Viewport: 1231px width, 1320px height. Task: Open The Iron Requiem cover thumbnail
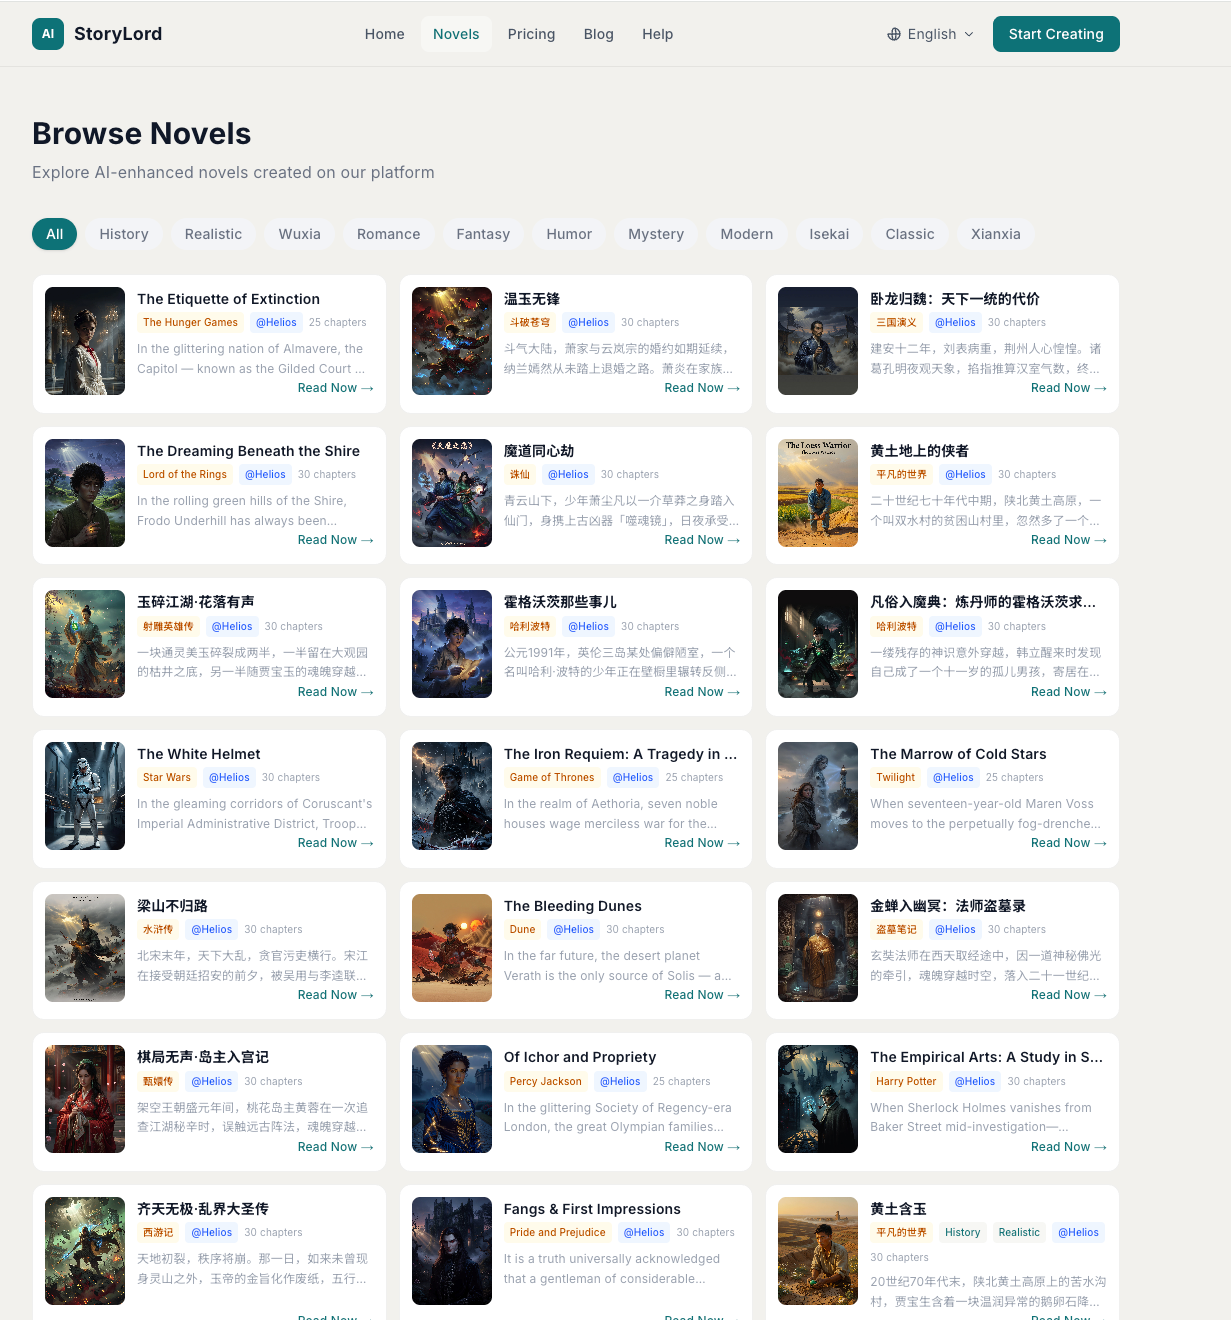452,796
